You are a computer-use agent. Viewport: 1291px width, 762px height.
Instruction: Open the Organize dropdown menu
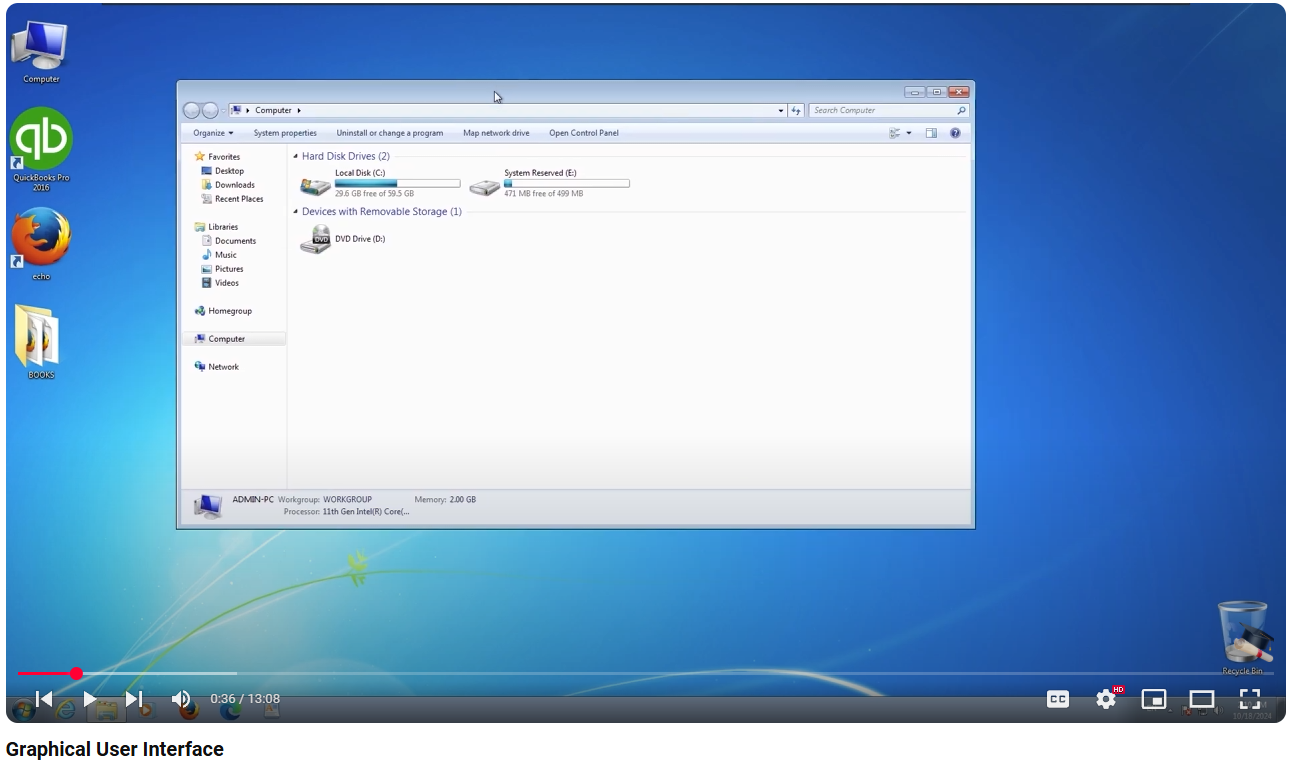pyautogui.click(x=213, y=133)
